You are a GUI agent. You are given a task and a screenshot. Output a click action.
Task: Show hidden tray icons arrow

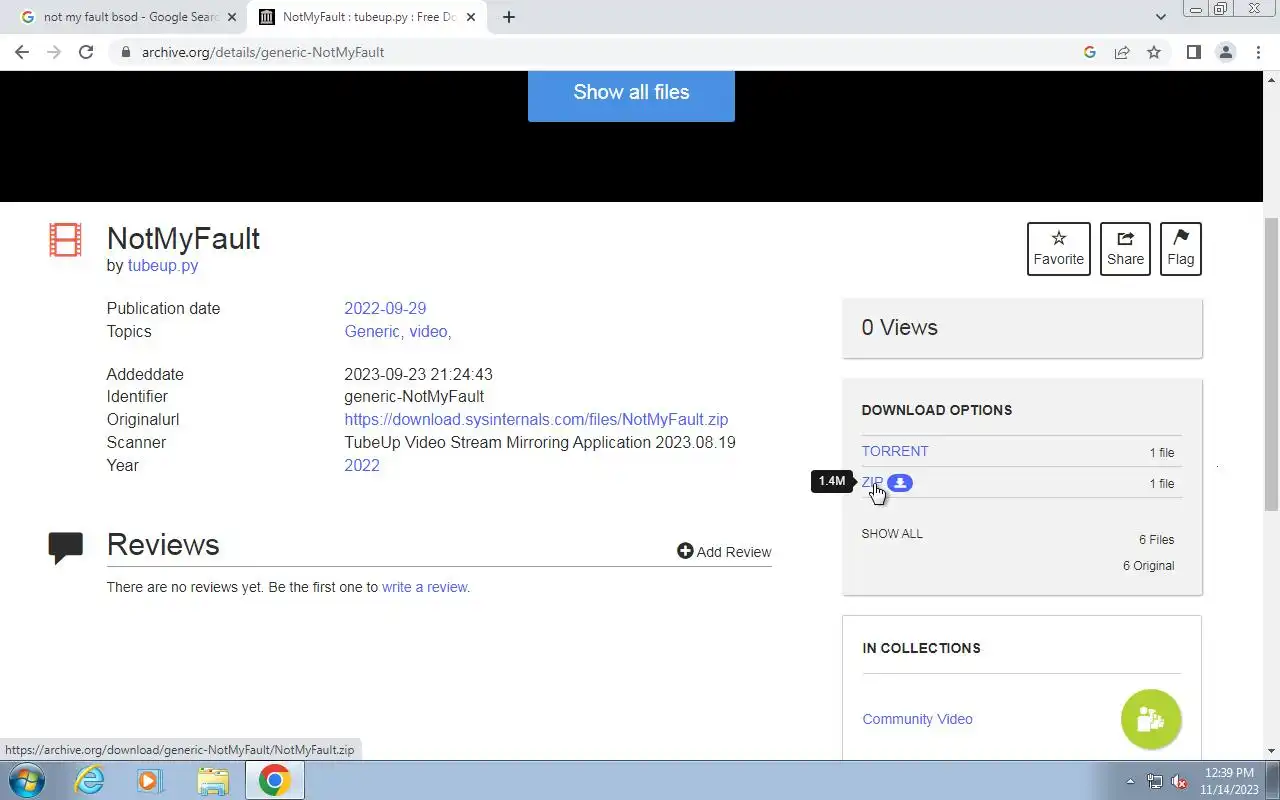(1131, 781)
